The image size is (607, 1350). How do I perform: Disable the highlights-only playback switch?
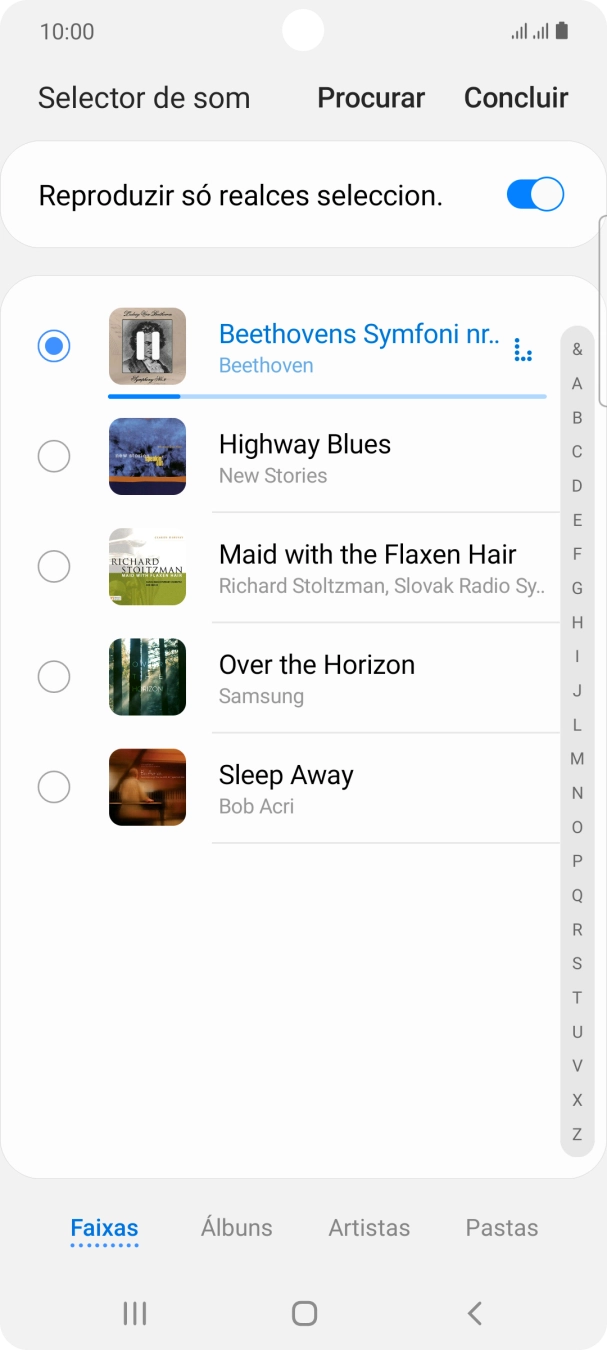coord(535,194)
